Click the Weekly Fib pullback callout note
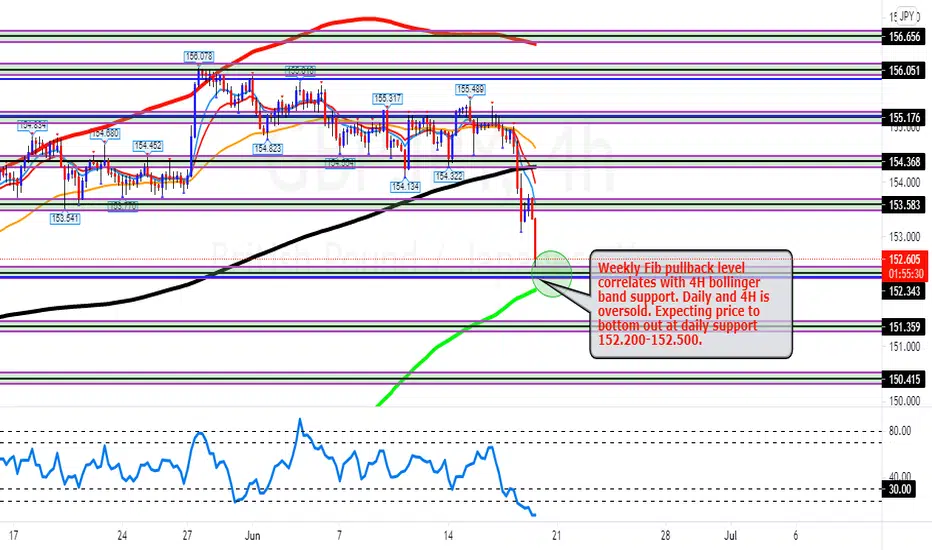 click(x=691, y=304)
